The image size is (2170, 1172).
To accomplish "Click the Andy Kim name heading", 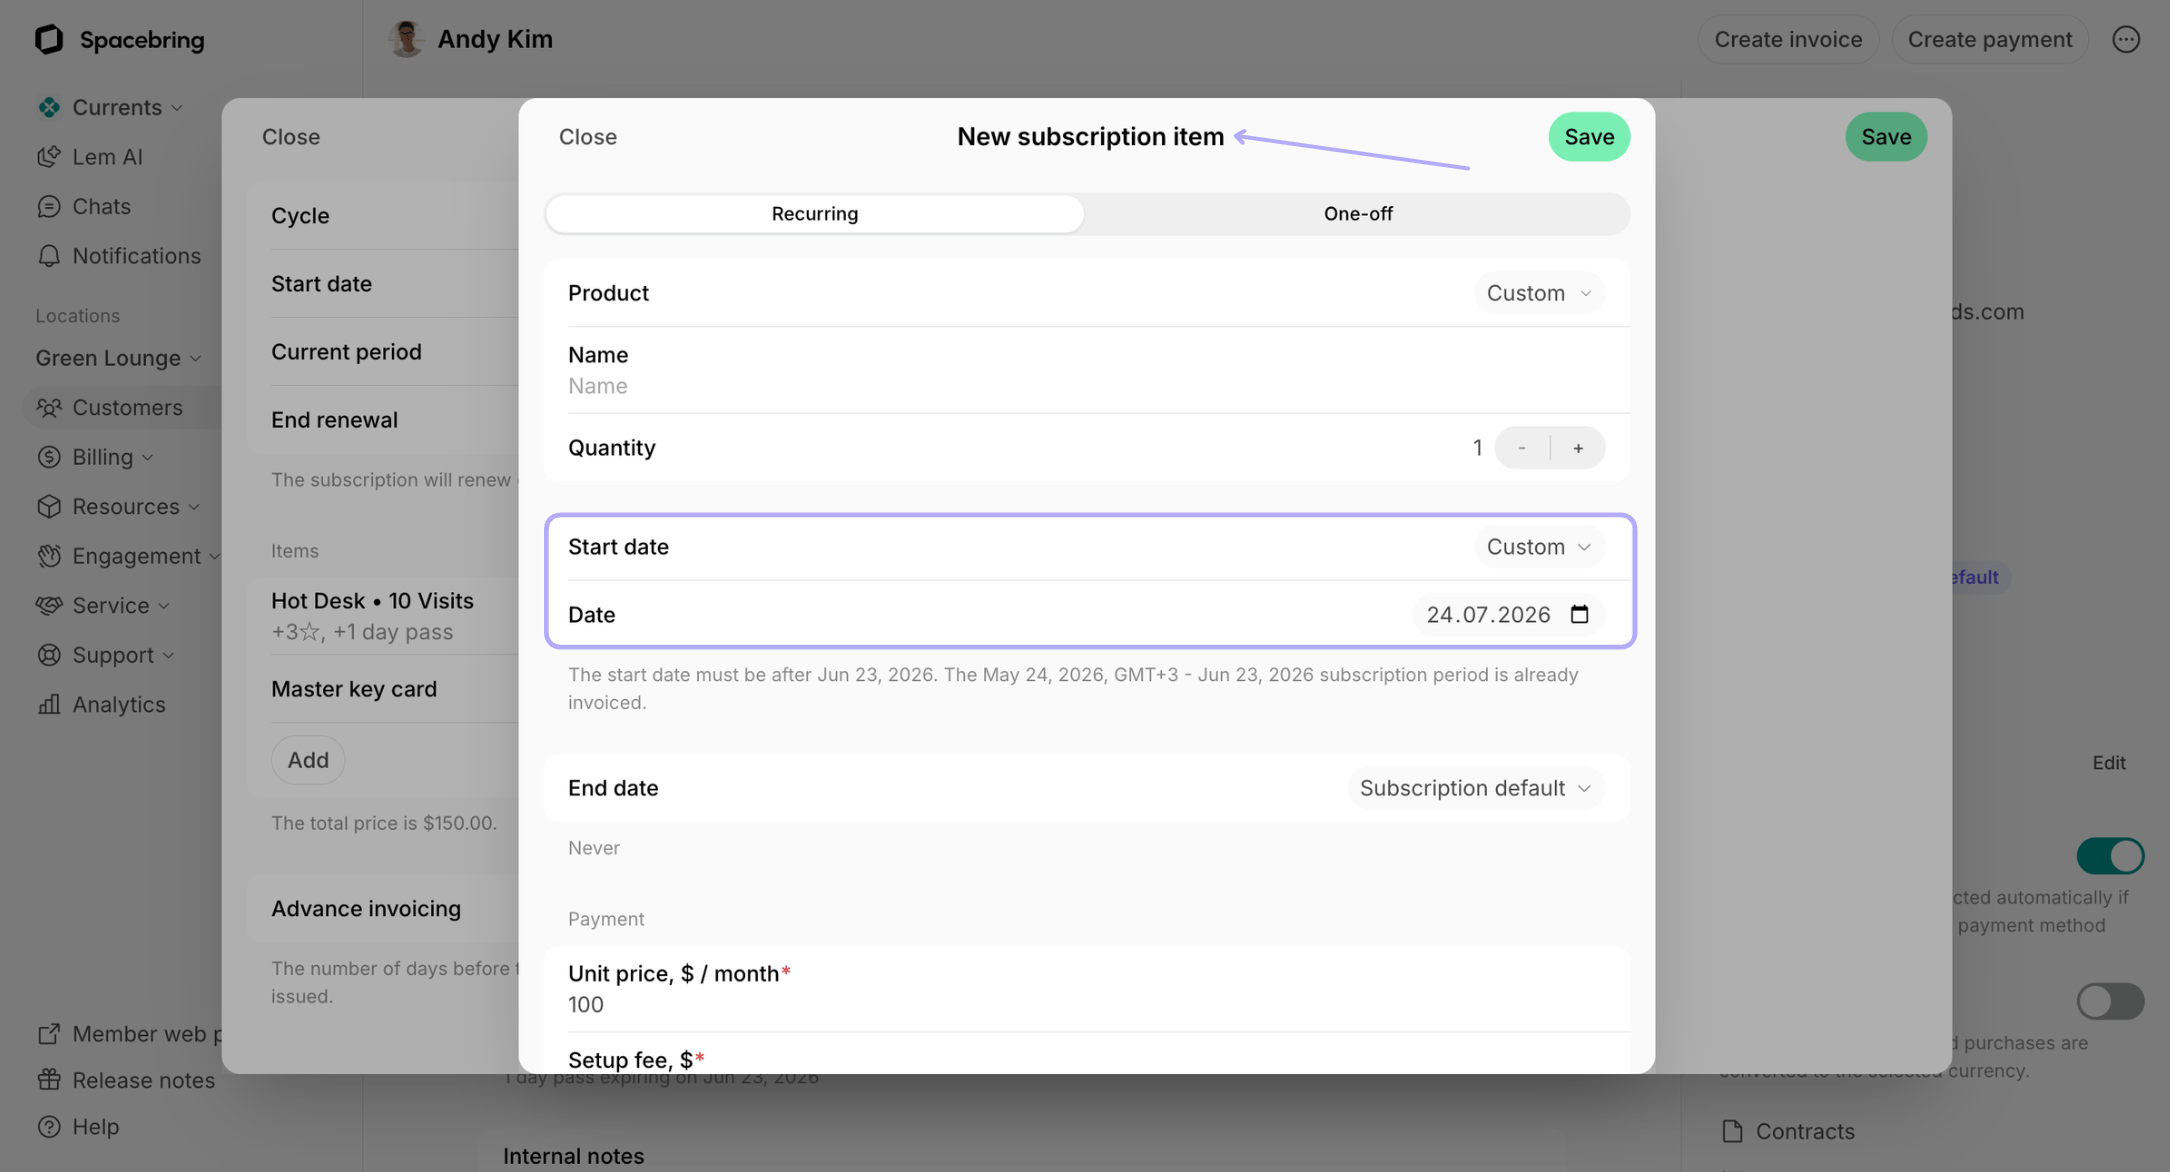I will (495, 39).
